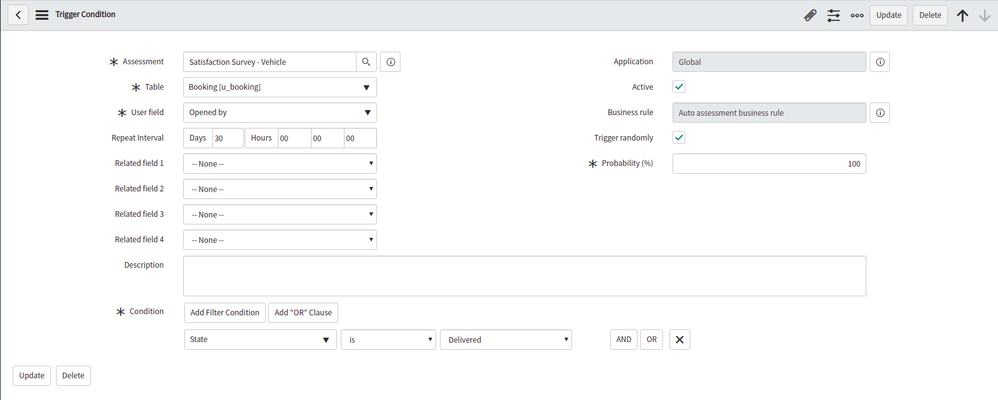Image resolution: width=998 pixels, height=400 pixels.
Task: Click the Assessment field label
Action: [143, 61]
